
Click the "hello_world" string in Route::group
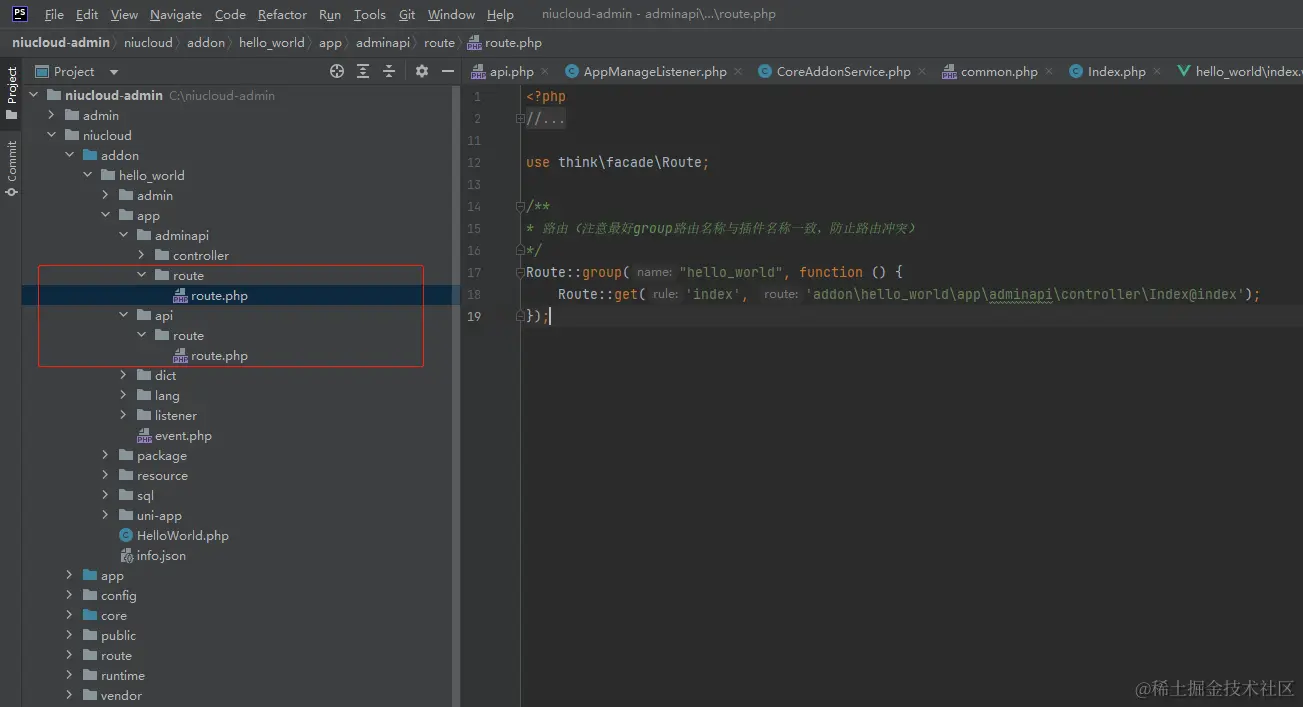(x=733, y=272)
